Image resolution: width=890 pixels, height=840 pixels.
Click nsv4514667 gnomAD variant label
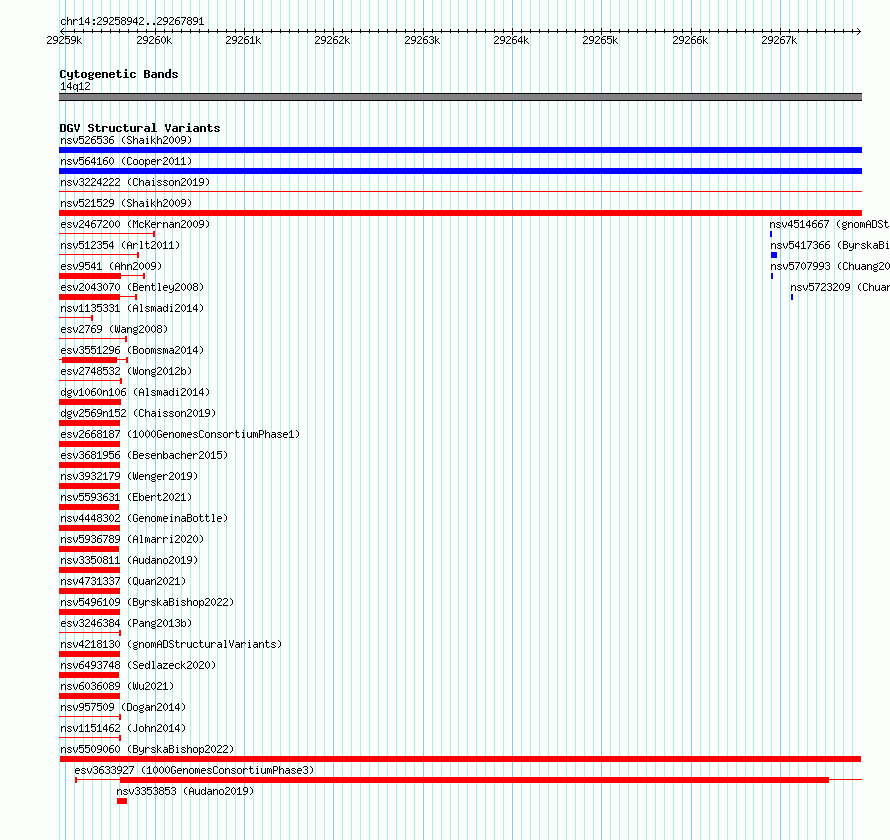[829, 224]
